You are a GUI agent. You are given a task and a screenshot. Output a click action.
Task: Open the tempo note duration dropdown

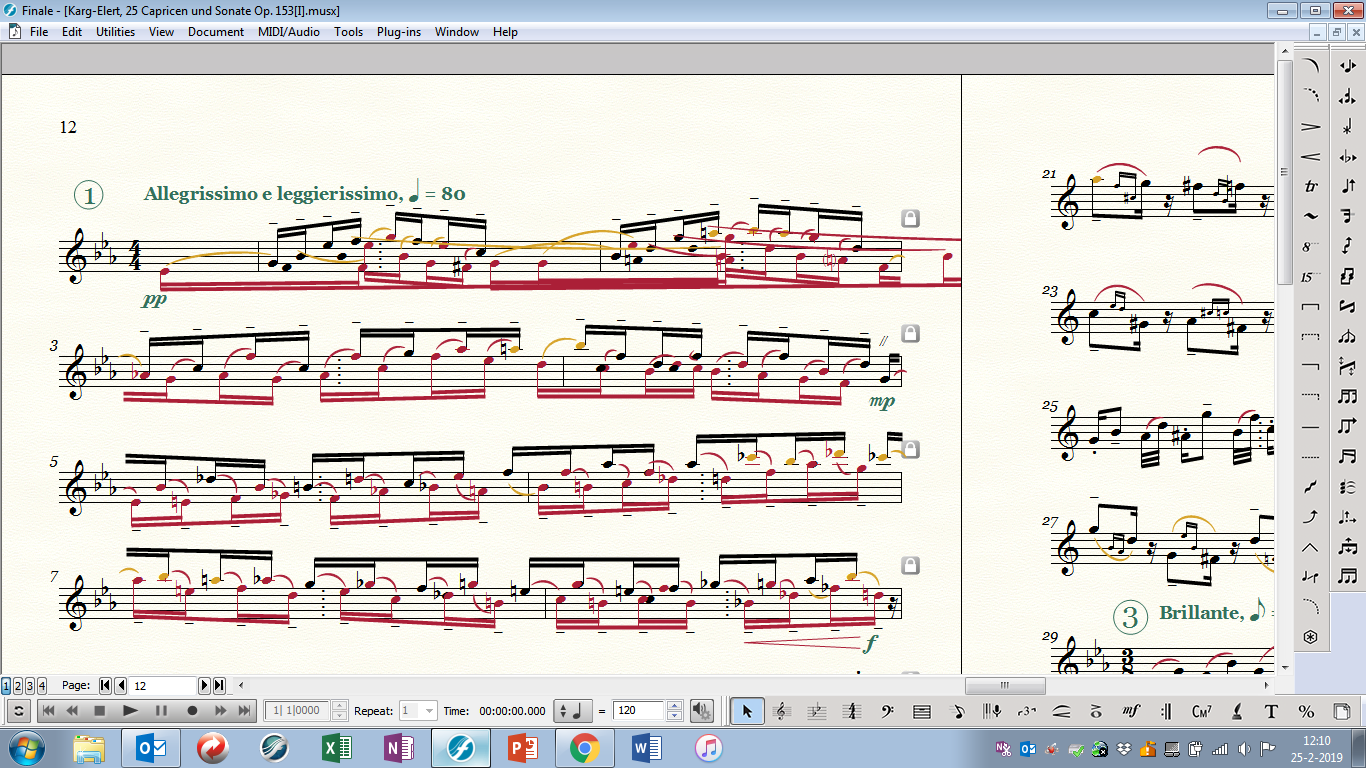pyautogui.click(x=571, y=711)
